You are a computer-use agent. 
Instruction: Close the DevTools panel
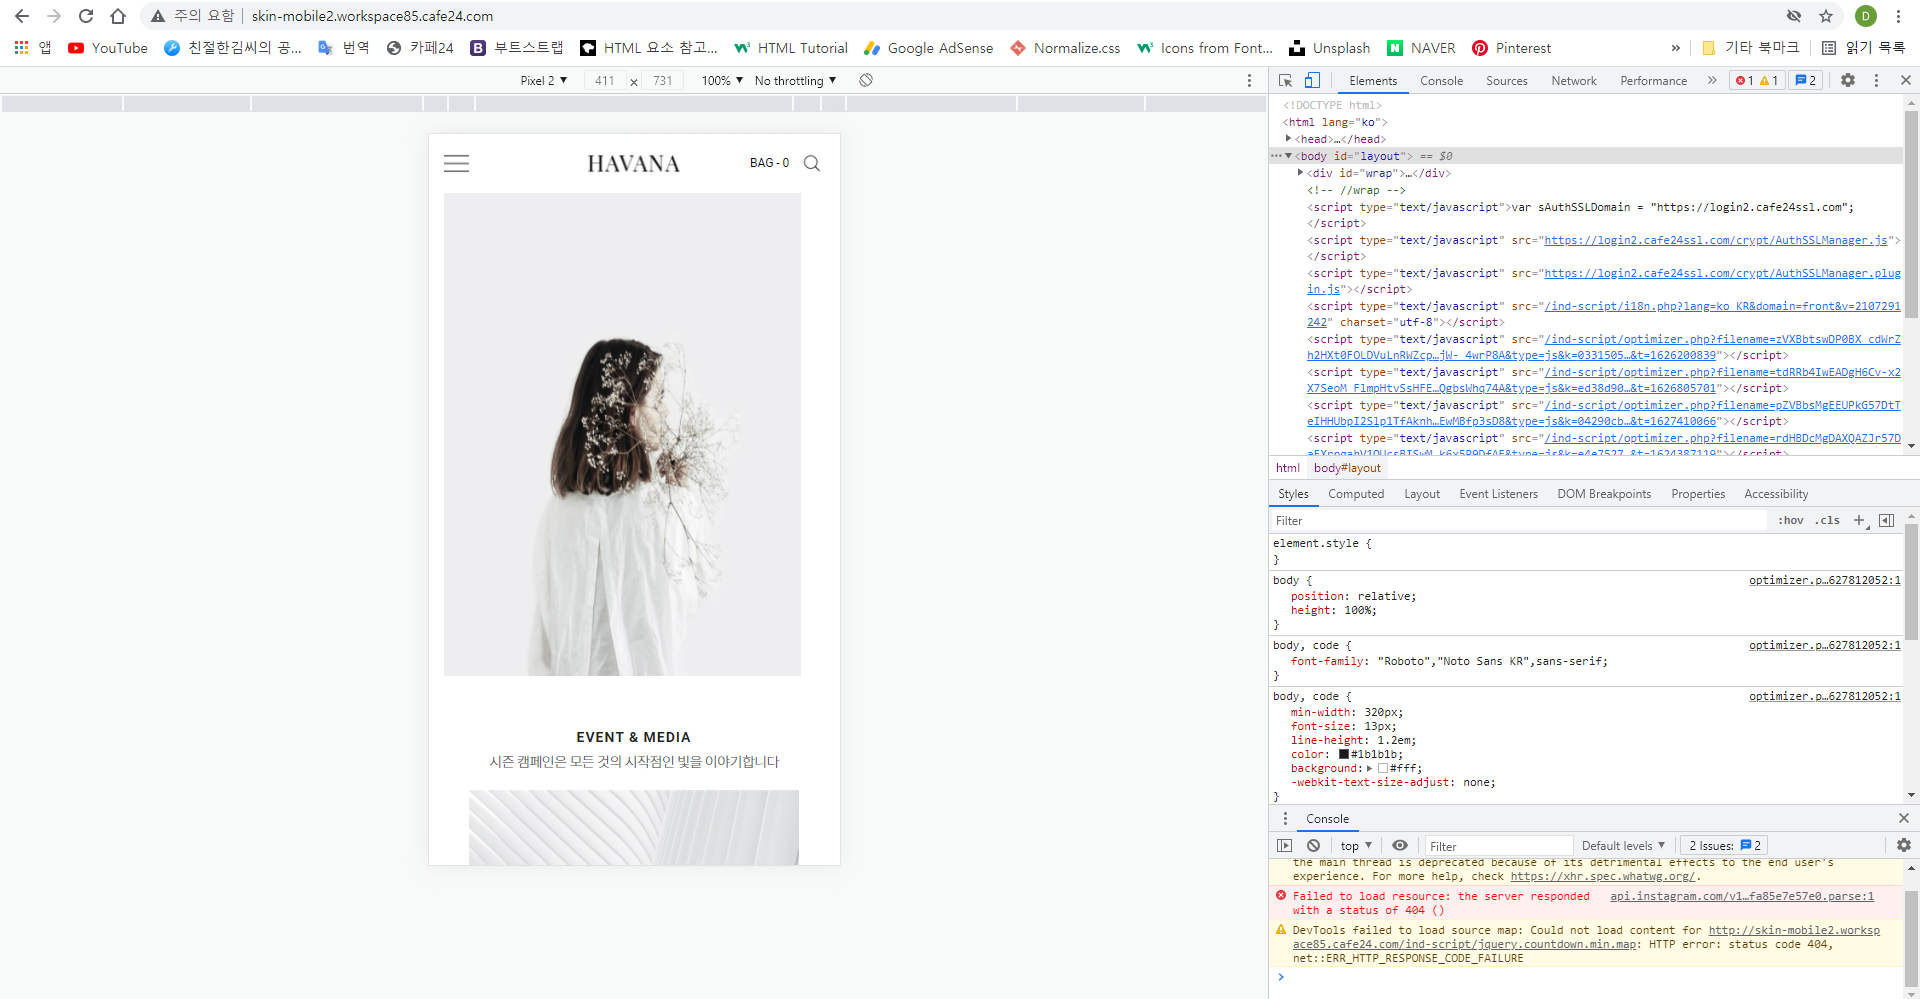[1906, 80]
